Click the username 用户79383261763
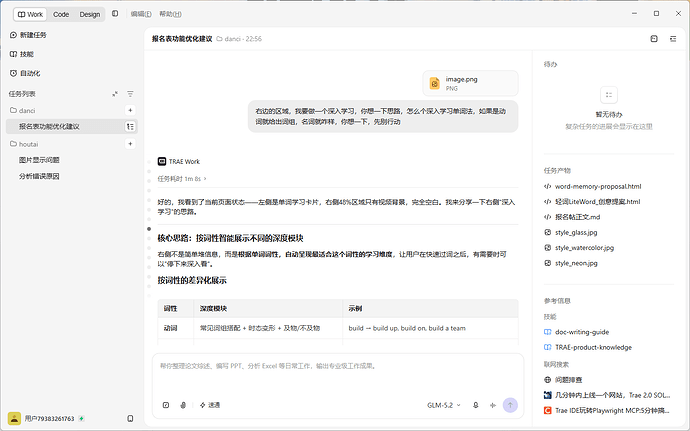 click(x=49, y=419)
